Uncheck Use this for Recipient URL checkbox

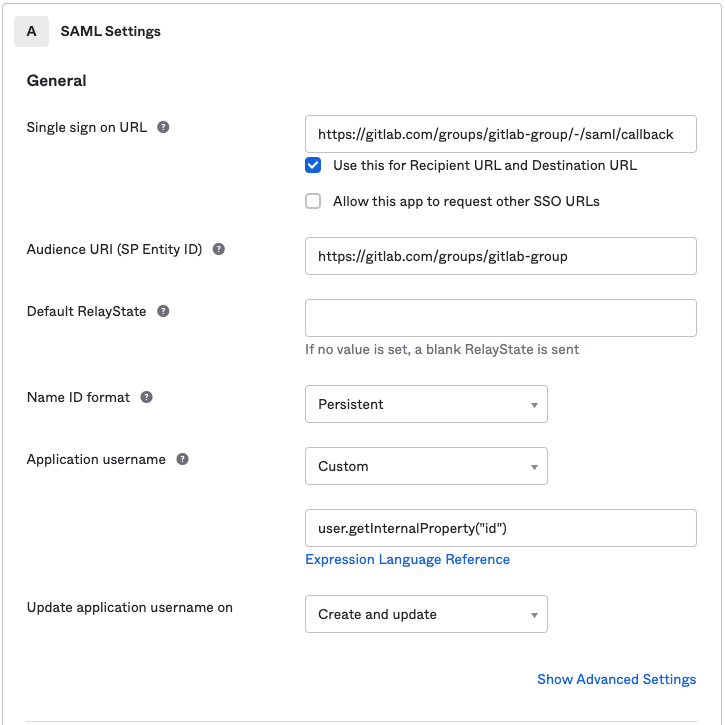pos(314,165)
